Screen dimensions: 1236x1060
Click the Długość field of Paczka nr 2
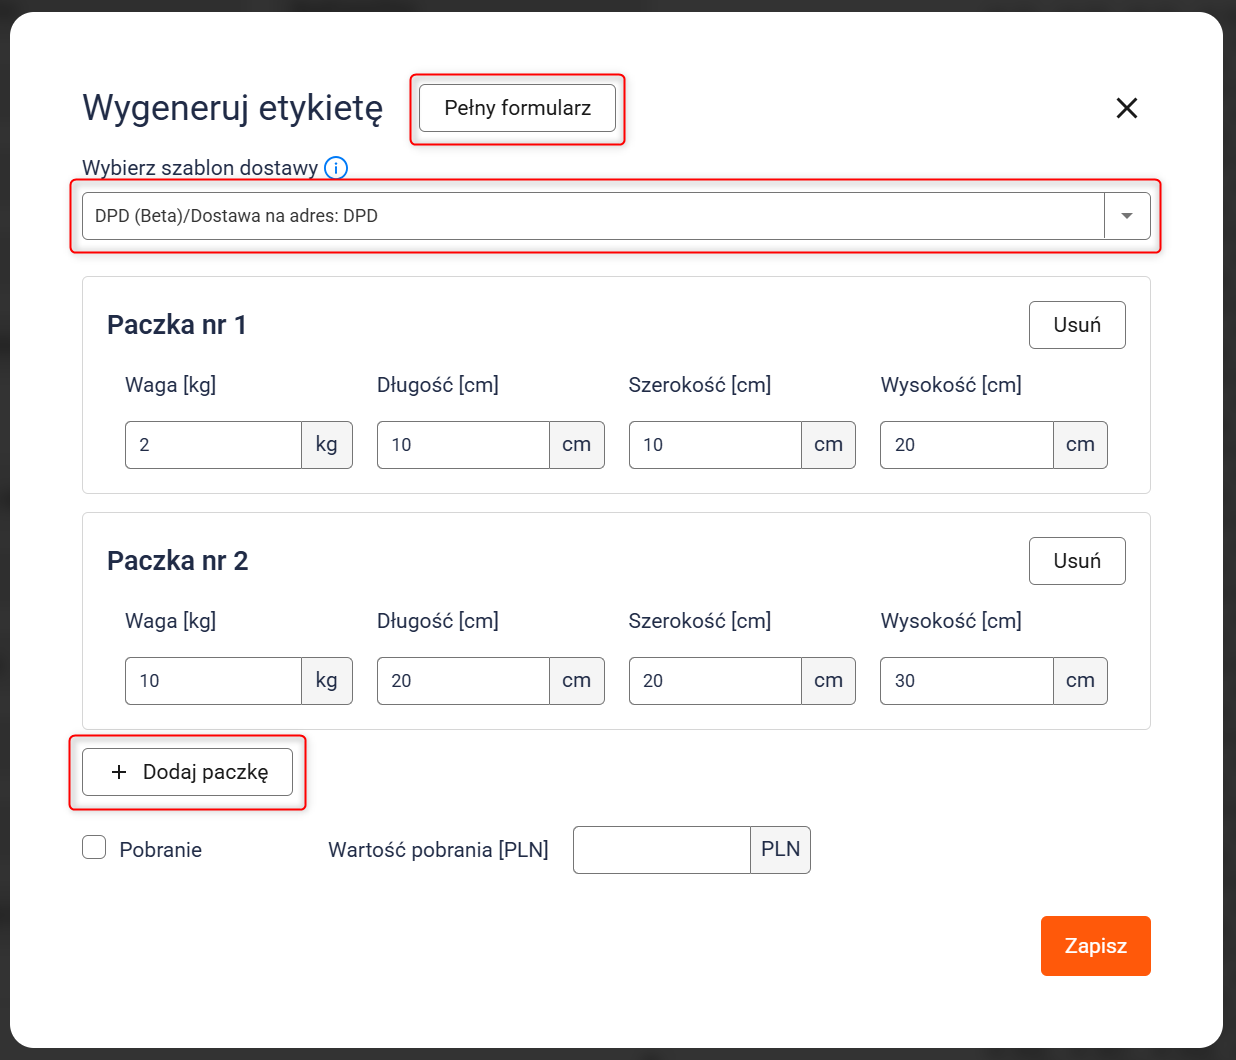(x=463, y=681)
